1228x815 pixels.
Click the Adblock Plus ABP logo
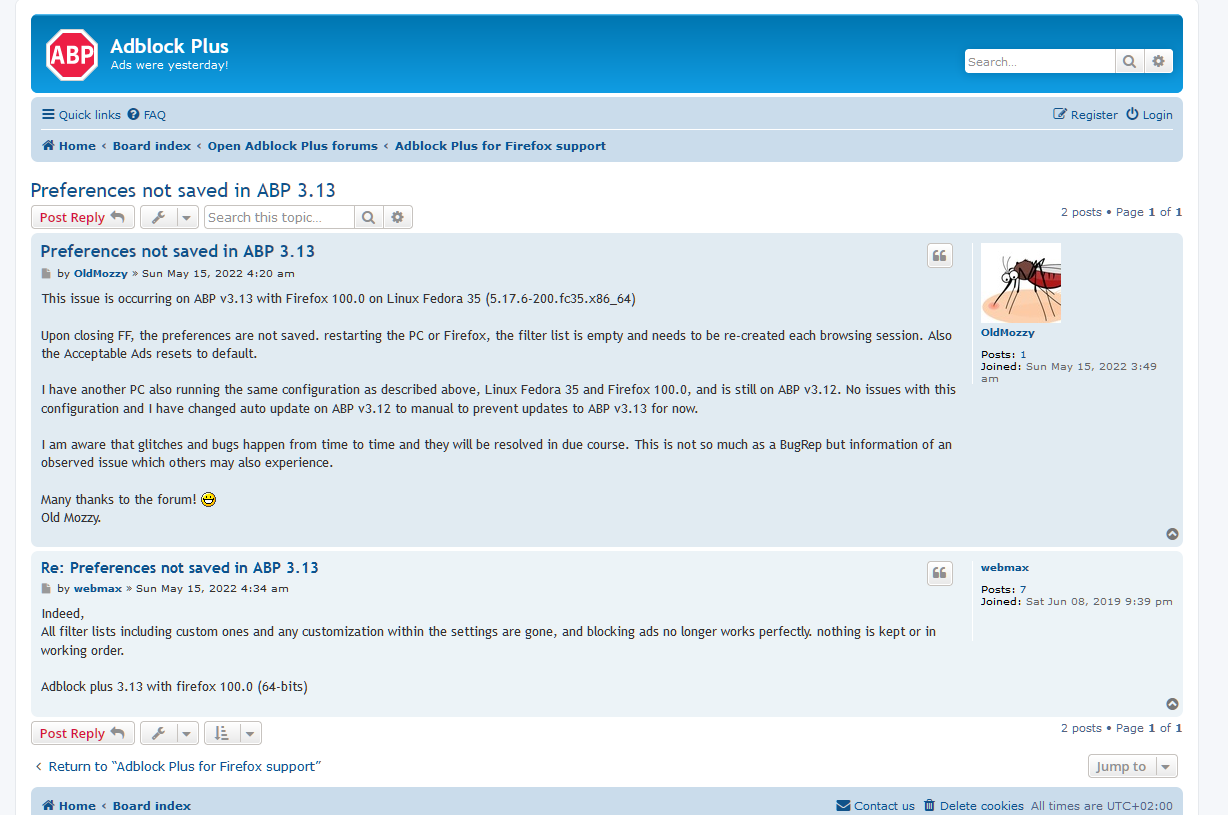click(x=72, y=55)
